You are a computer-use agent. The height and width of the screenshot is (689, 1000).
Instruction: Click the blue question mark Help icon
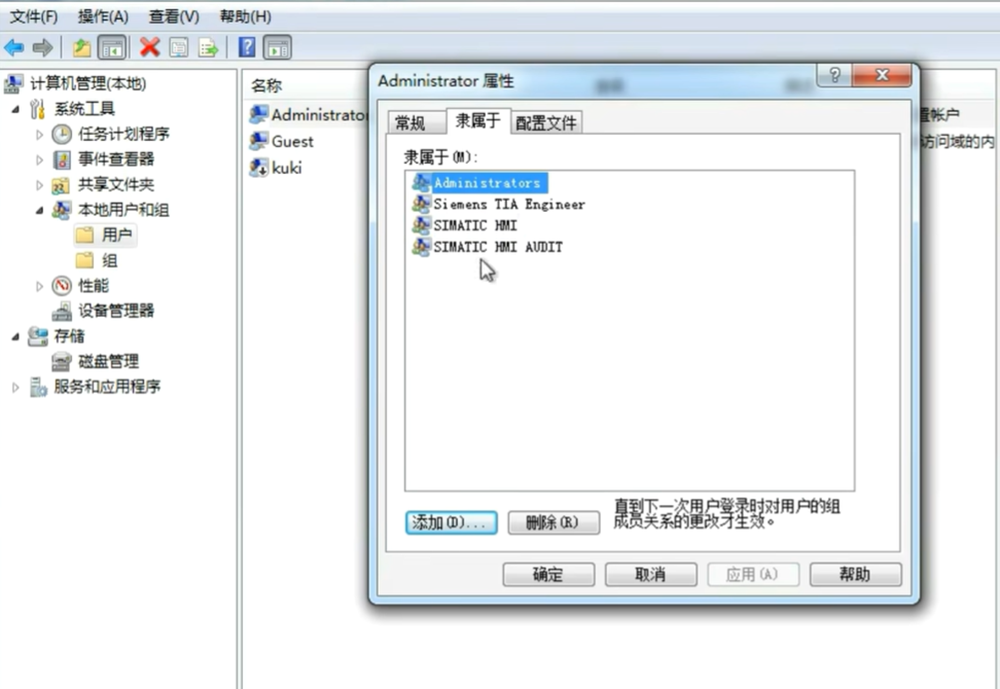point(247,47)
